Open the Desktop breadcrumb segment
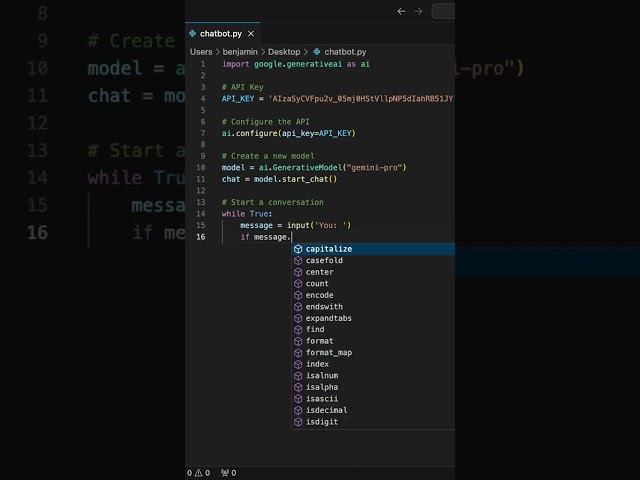The width and height of the screenshot is (640, 480). tap(284, 52)
